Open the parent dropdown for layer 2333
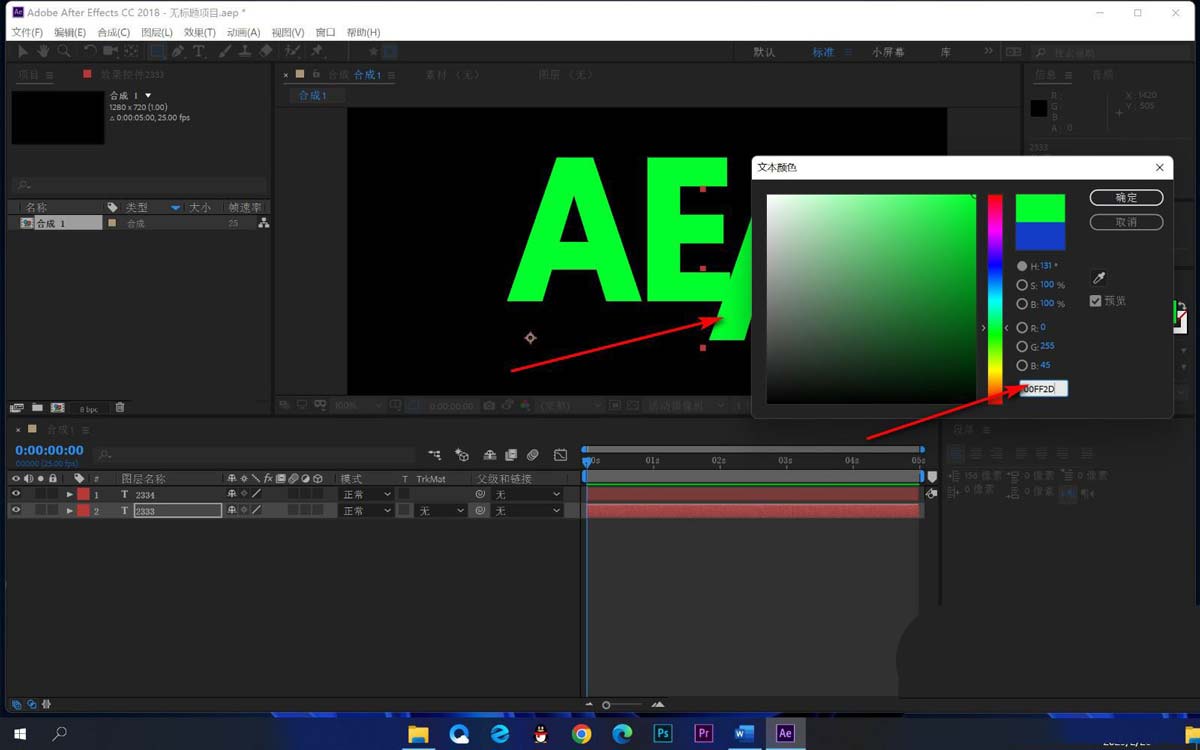This screenshot has width=1200, height=750. click(x=527, y=510)
